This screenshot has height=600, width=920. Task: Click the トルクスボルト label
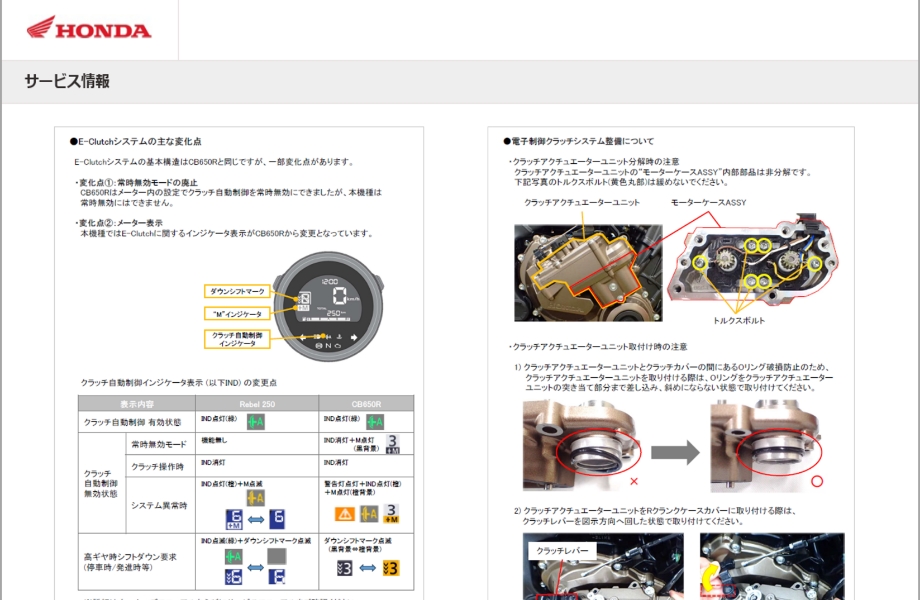739,320
